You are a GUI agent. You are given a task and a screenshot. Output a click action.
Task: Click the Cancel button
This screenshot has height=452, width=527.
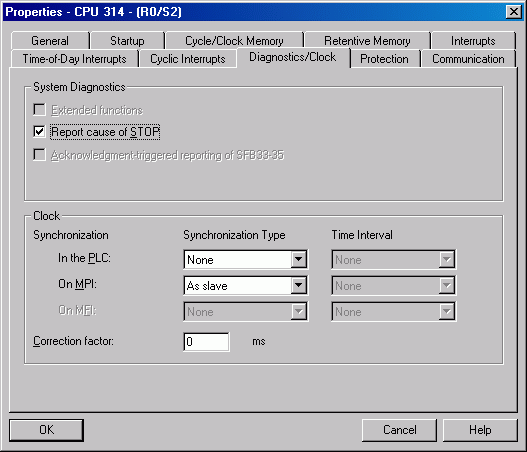399,430
